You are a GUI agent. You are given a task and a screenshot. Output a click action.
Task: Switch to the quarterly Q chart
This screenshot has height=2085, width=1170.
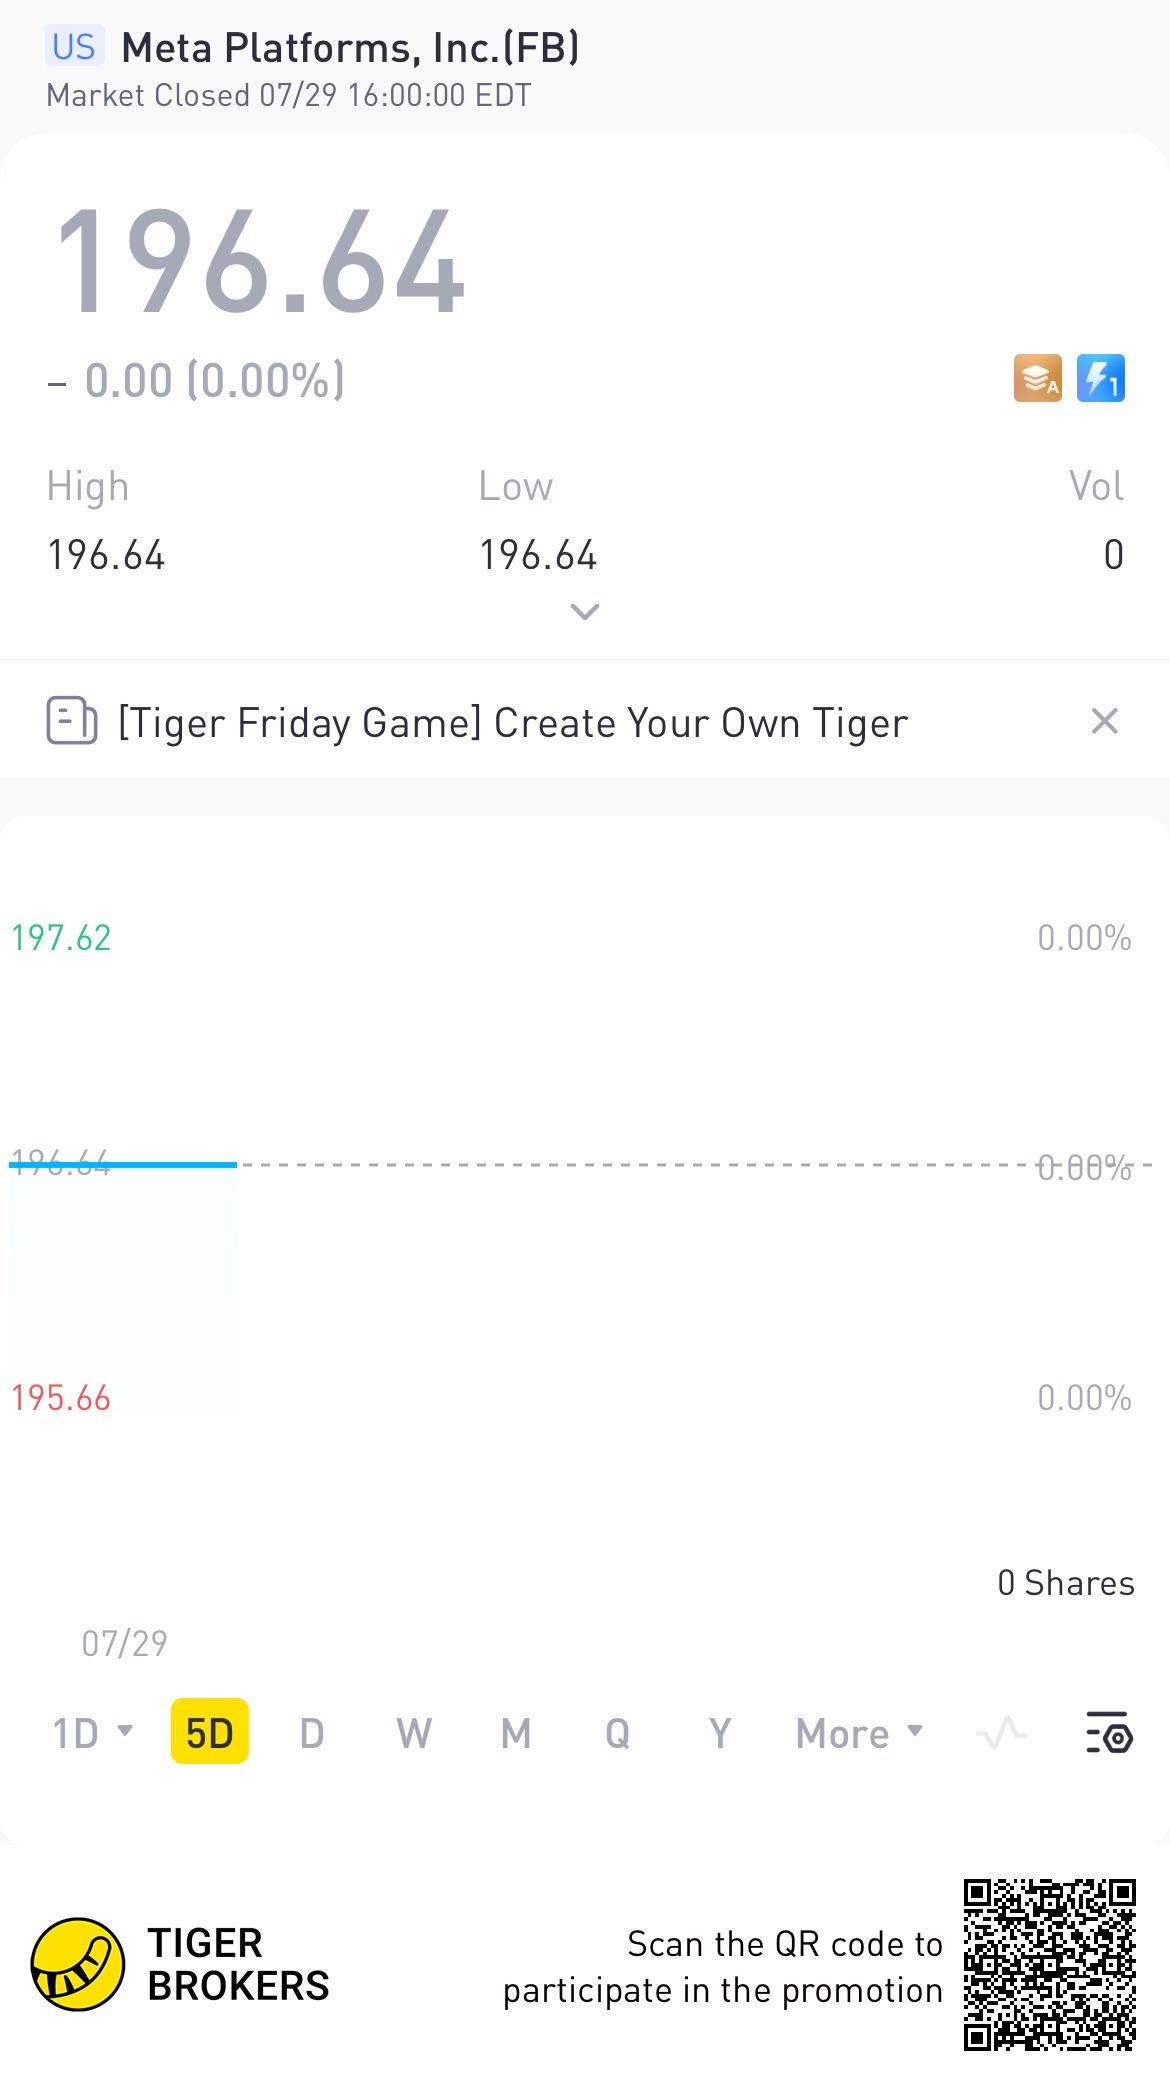click(x=618, y=1733)
